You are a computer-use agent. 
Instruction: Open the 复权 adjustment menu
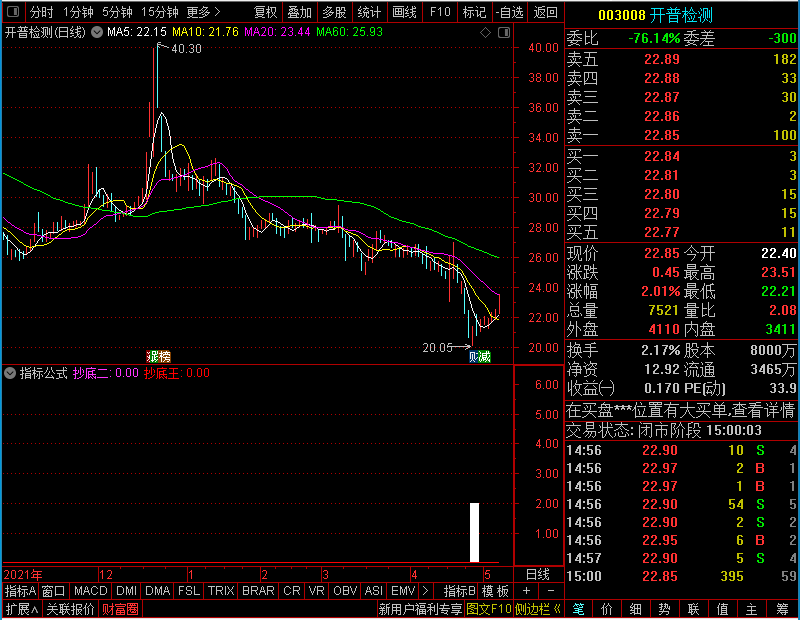click(x=265, y=12)
